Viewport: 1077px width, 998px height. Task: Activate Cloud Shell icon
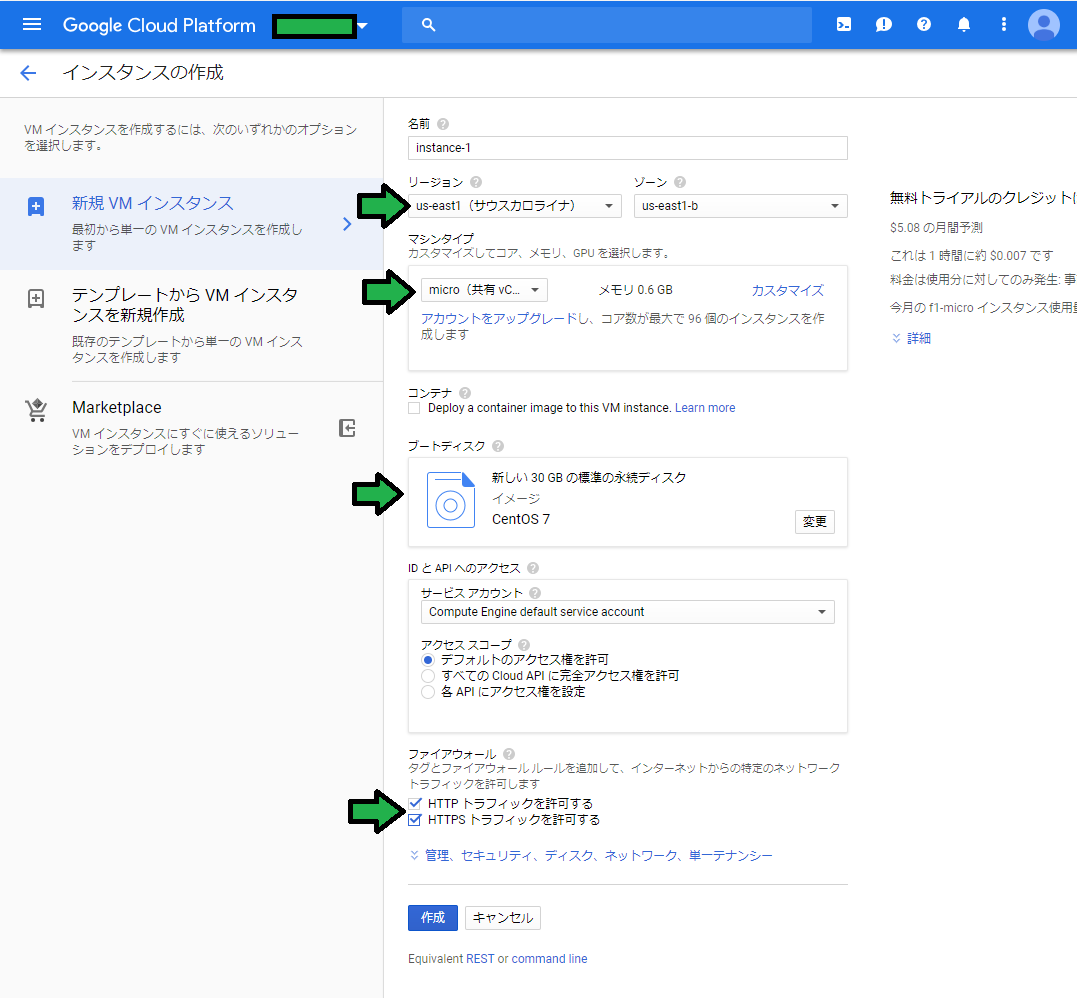[x=843, y=25]
